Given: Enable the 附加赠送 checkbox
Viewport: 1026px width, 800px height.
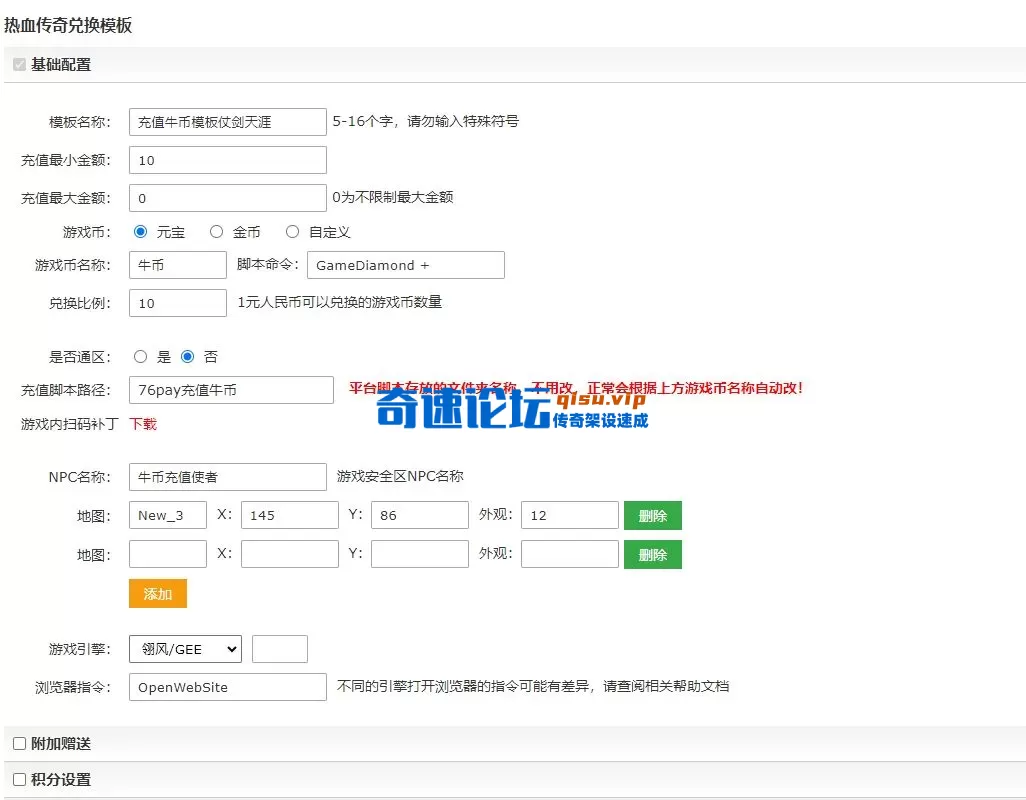Looking at the screenshot, I should click(19, 744).
